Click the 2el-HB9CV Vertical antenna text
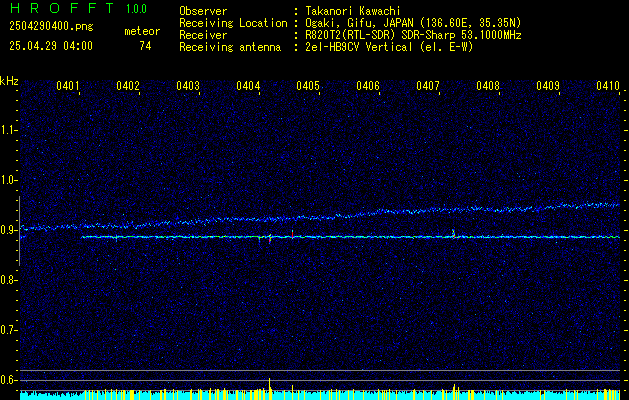Image resolution: width=629 pixels, height=400 pixels. (389, 47)
